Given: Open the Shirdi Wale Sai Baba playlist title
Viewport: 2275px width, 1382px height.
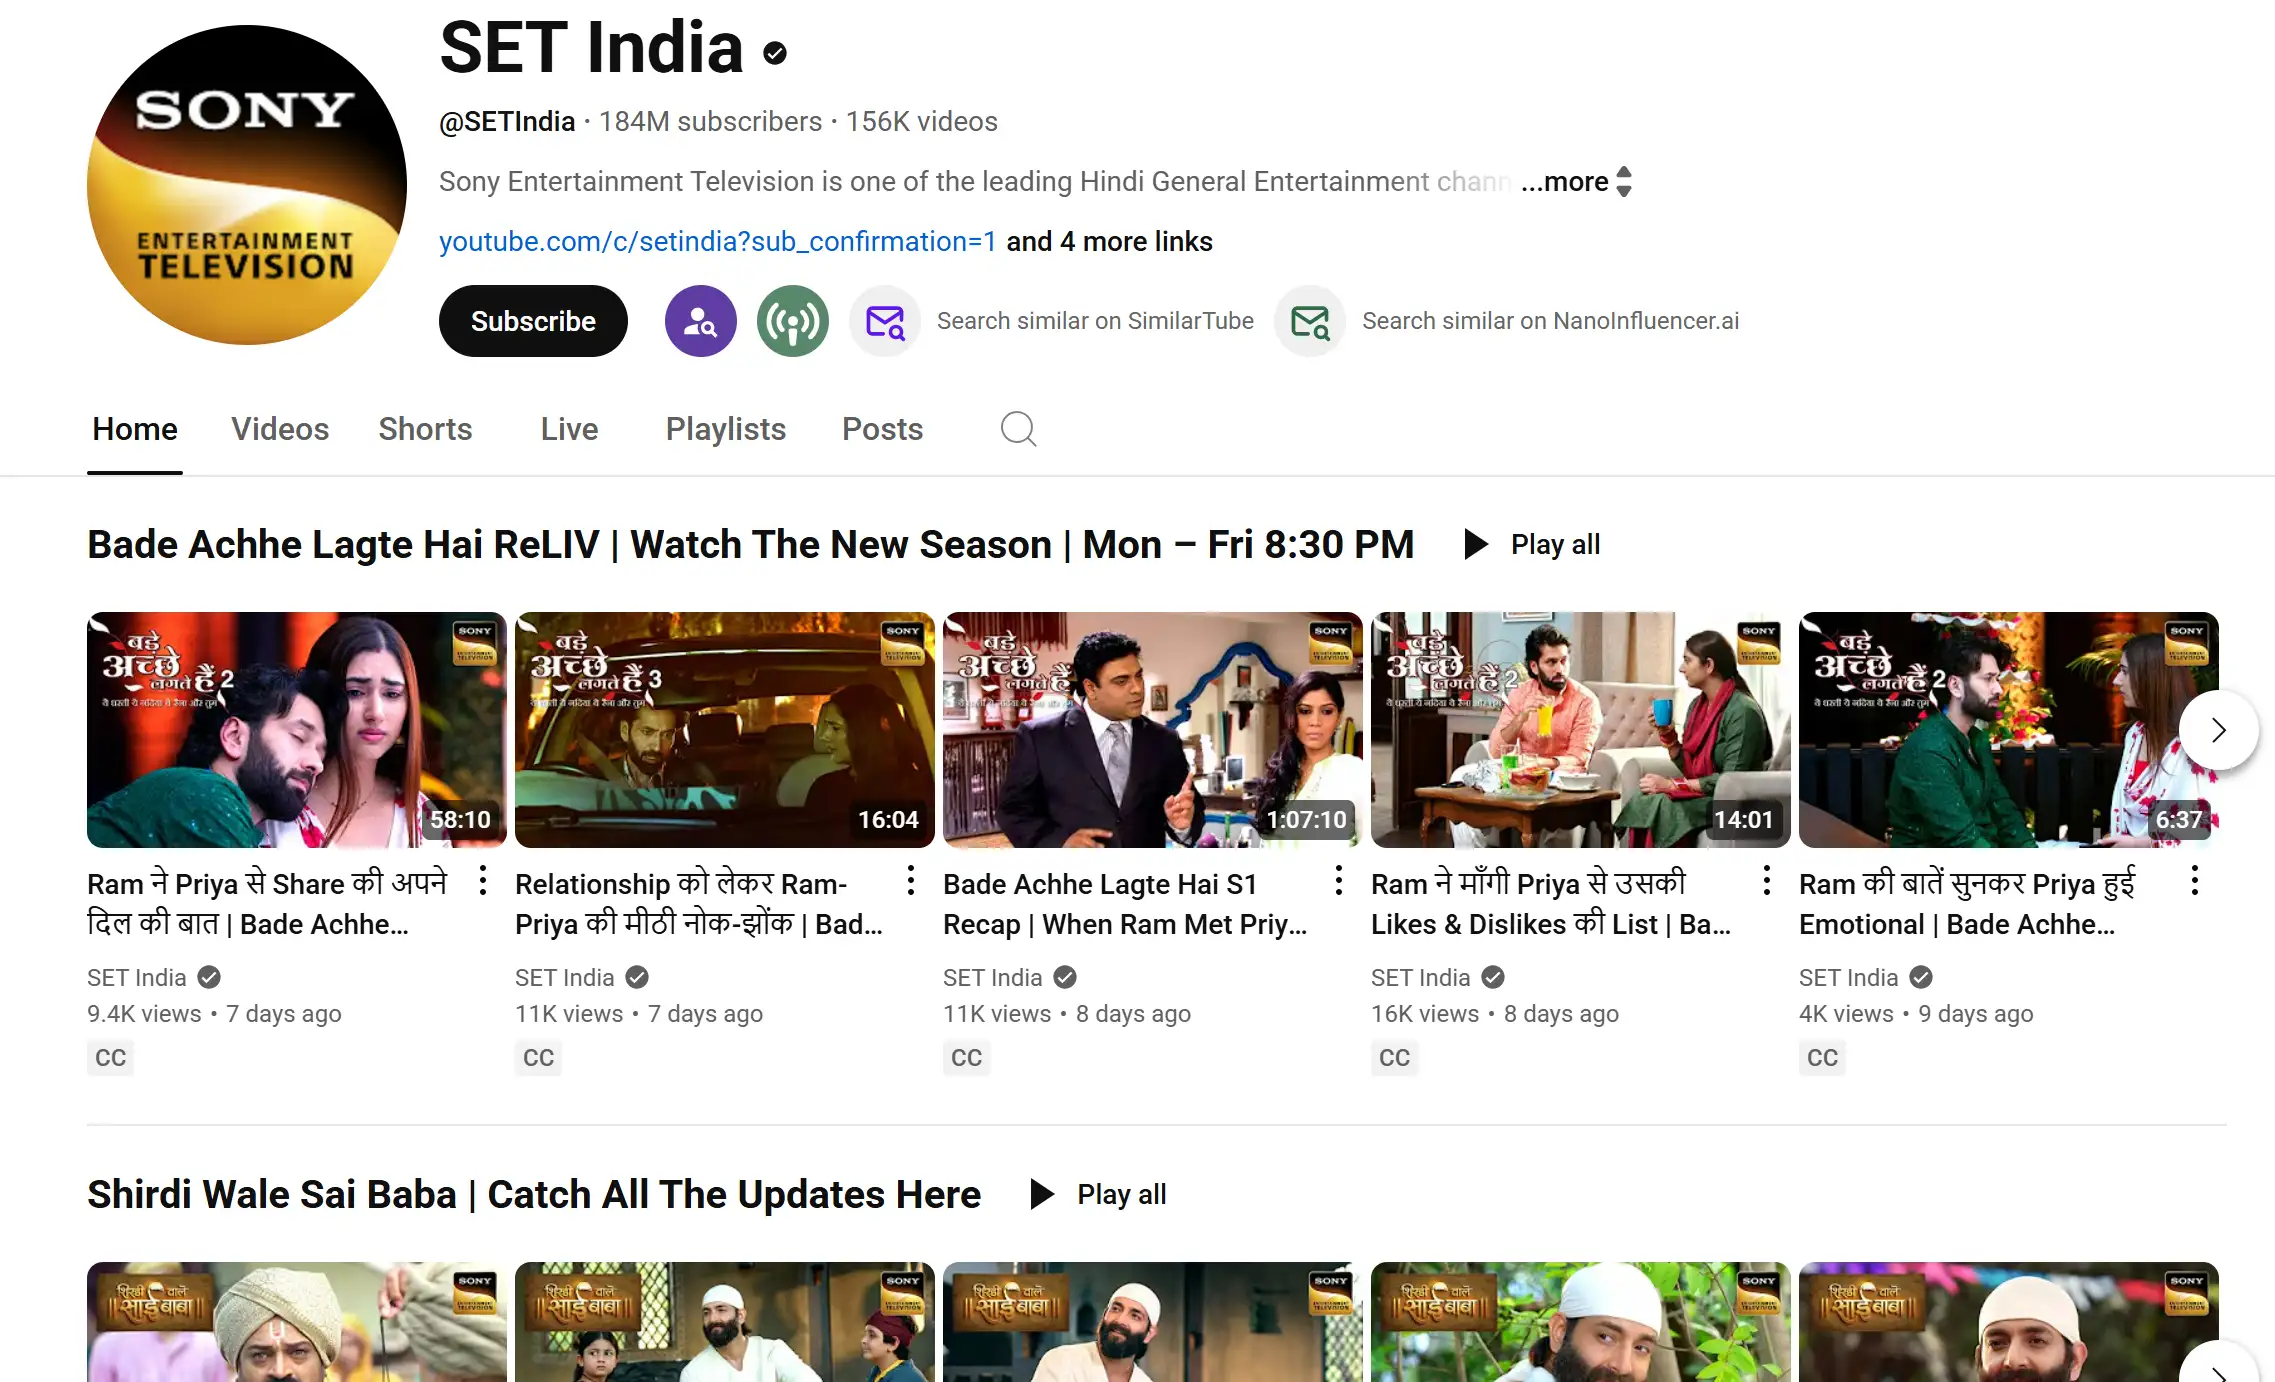Looking at the screenshot, I should 534,1195.
